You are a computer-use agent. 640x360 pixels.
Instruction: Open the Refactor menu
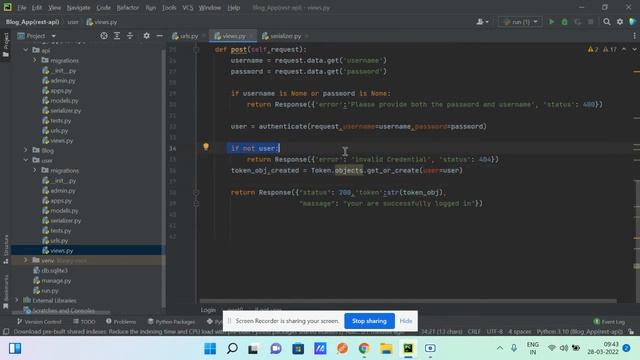(x=128, y=8)
